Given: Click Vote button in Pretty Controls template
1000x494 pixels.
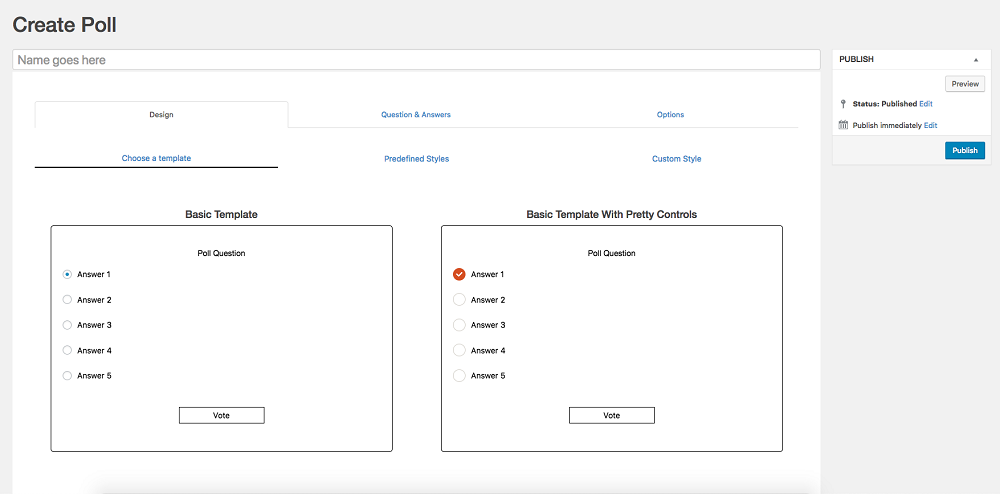Looking at the screenshot, I should click(x=612, y=416).
